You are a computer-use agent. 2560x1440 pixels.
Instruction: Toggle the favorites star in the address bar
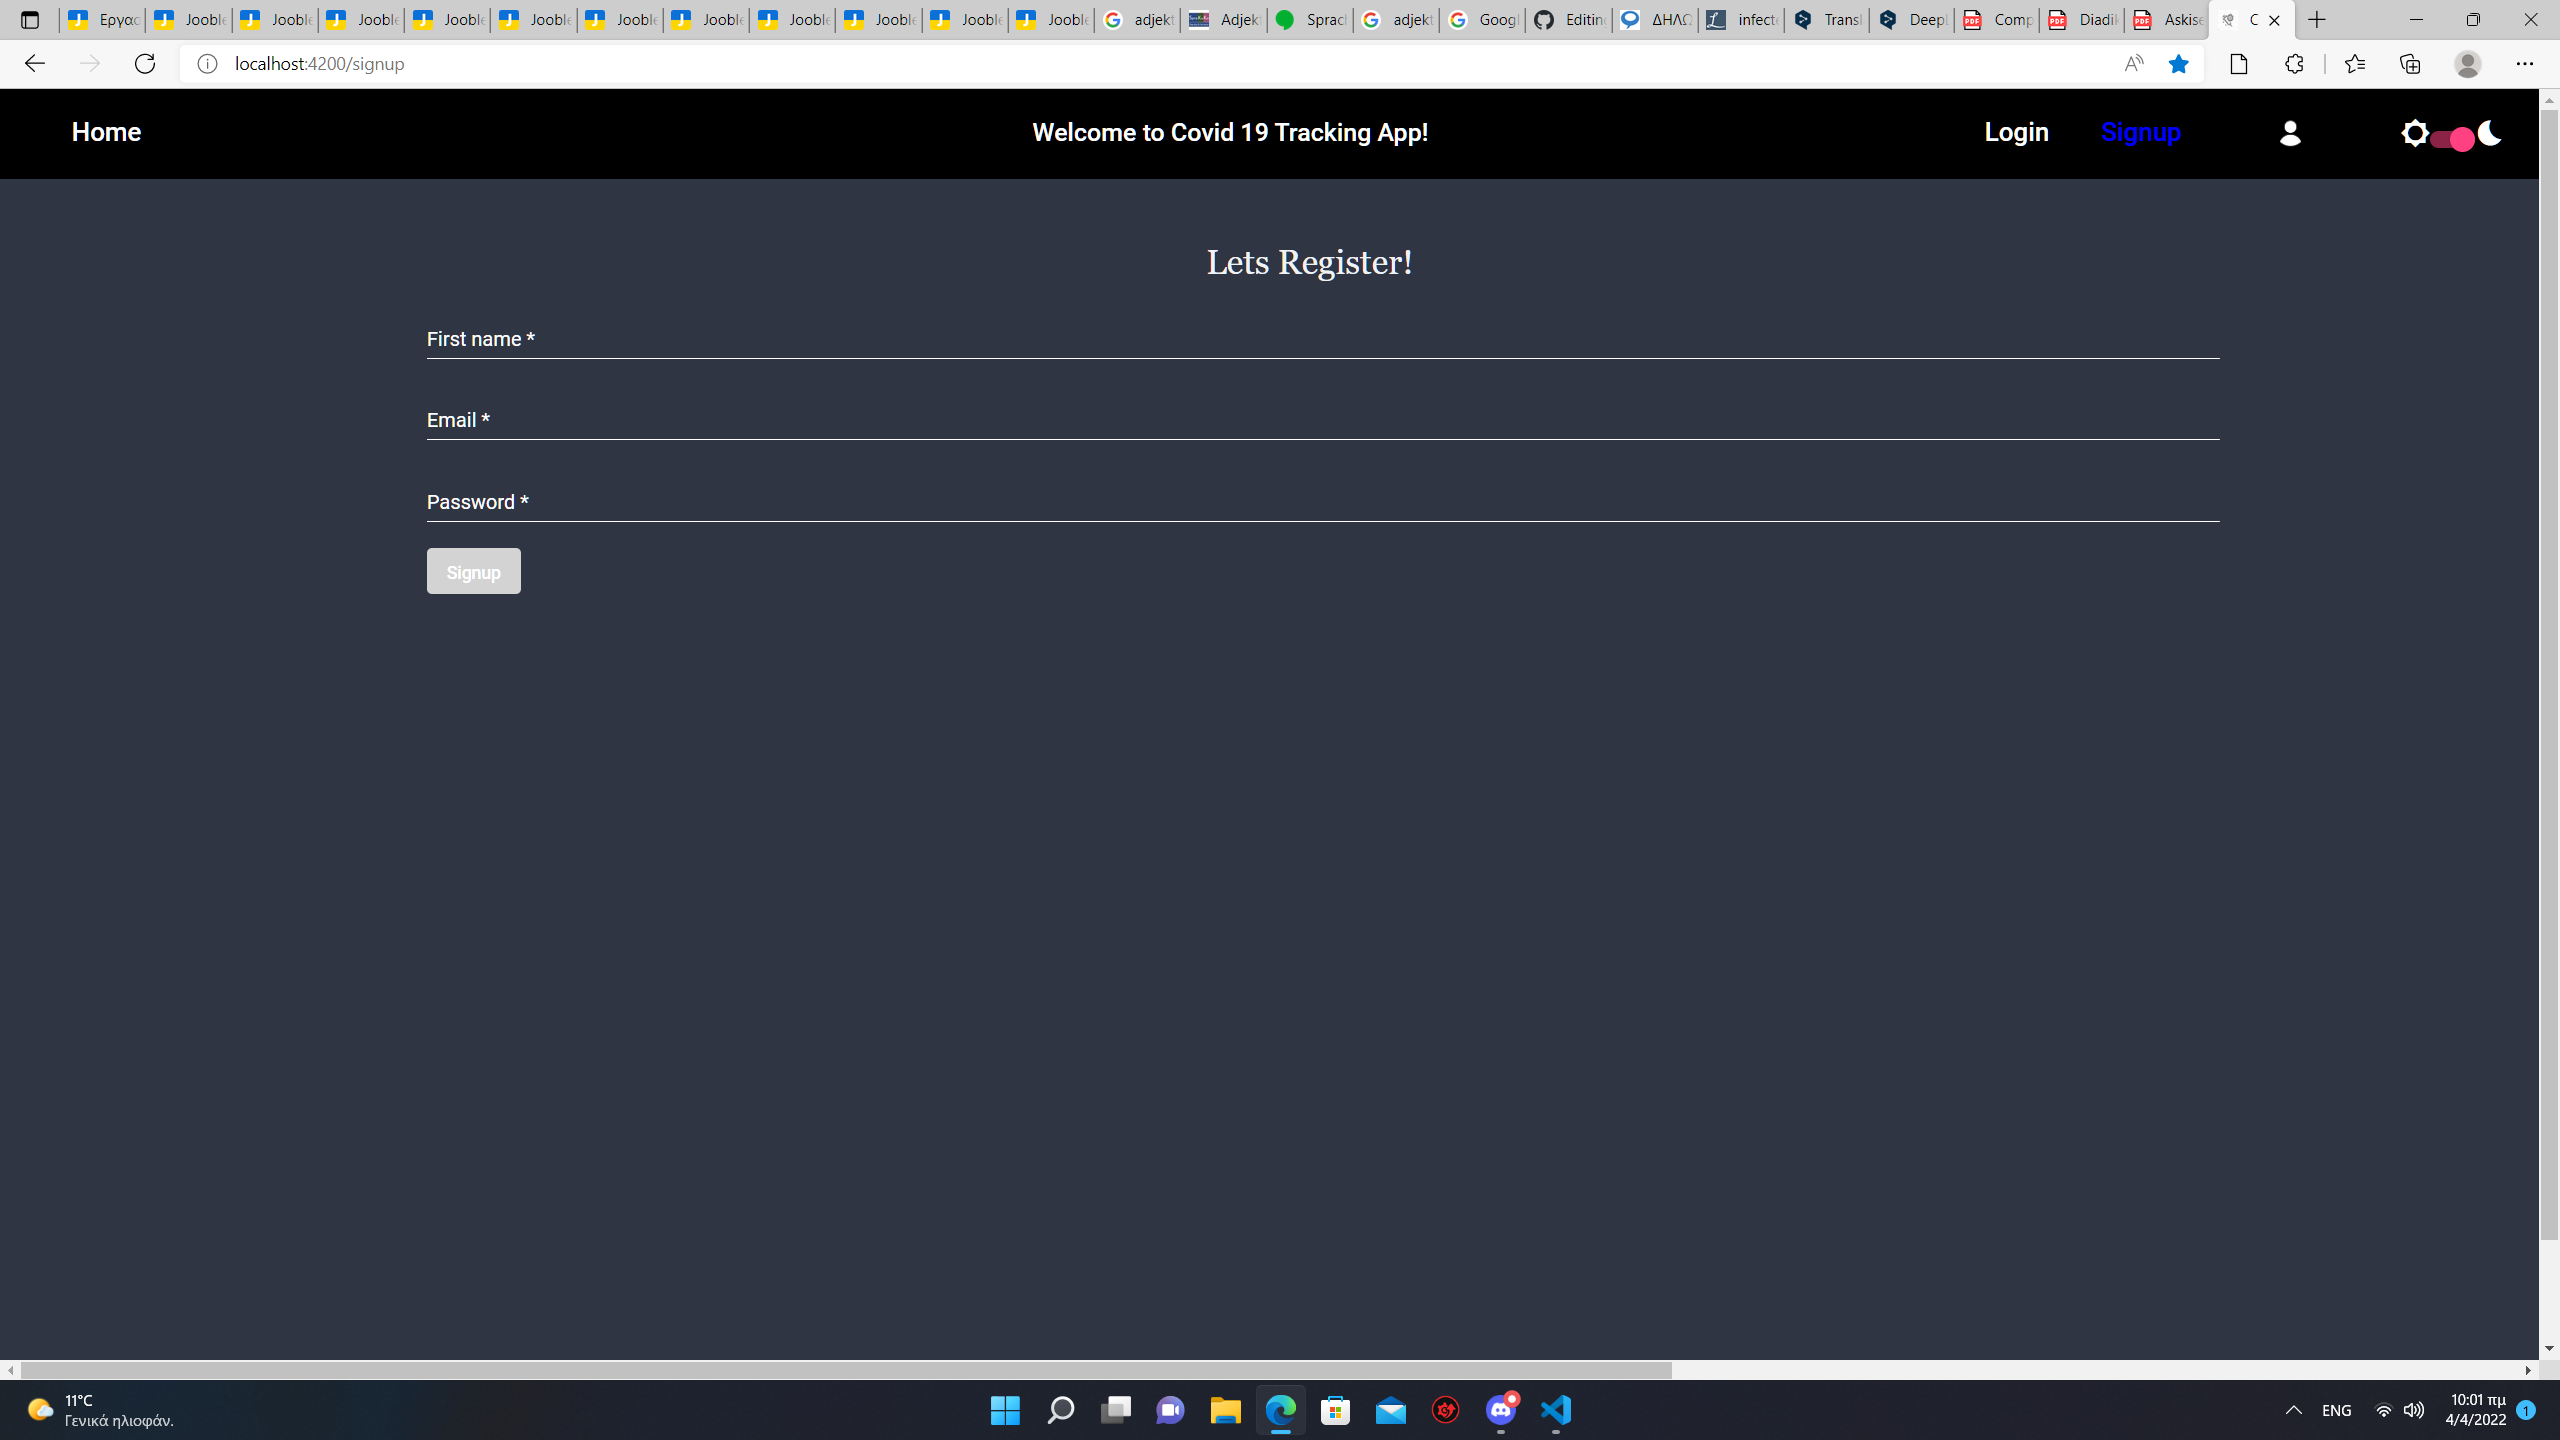pyautogui.click(x=2179, y=63)
